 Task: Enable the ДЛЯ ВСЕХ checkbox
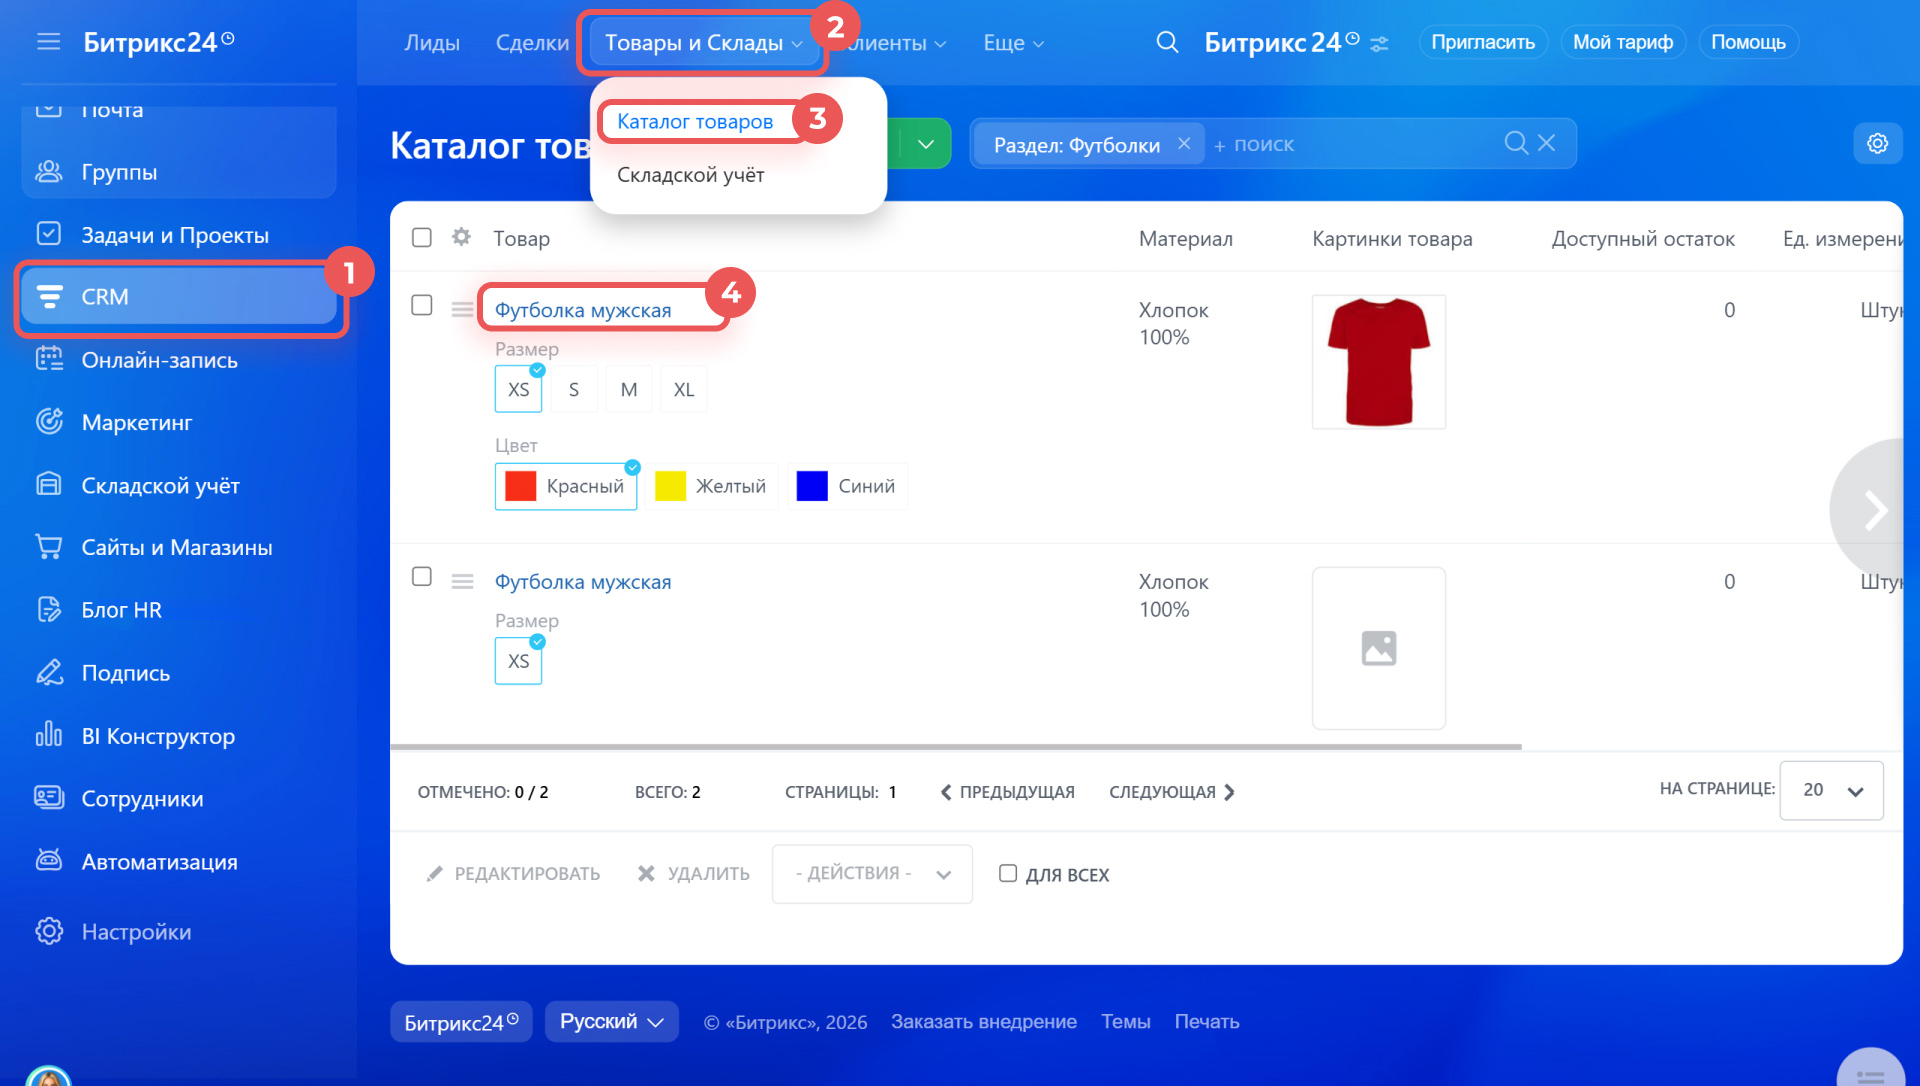(1008, 873)
